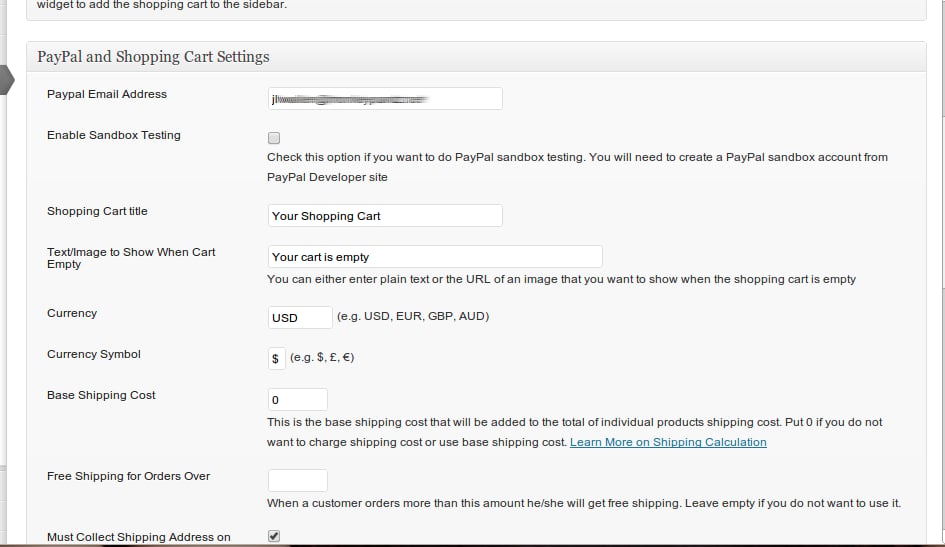
Task: Click the 'Your cart is empty' text field
Action: coord(435,257)
